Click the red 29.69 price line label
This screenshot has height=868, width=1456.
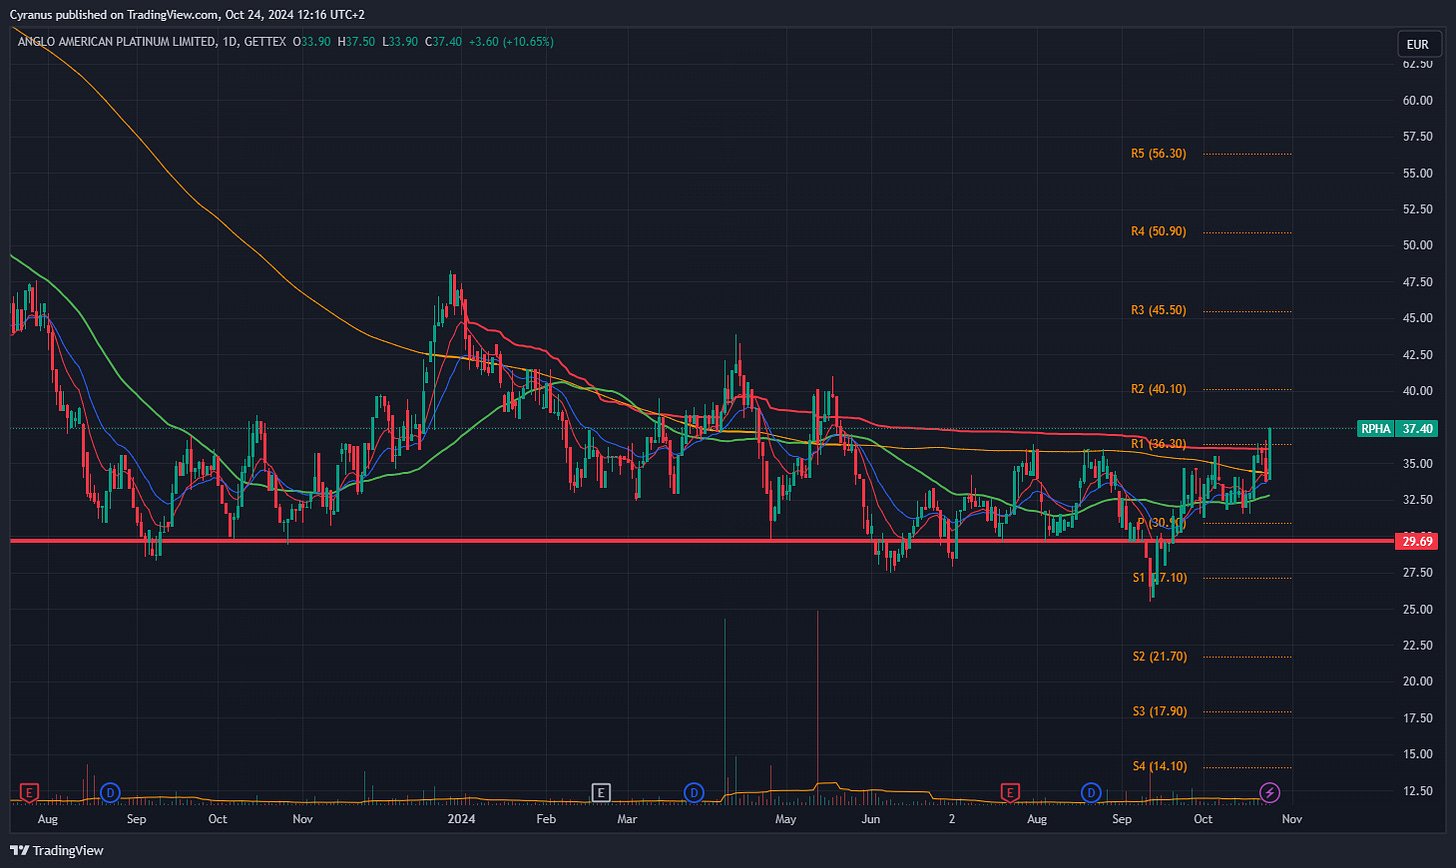pos(1417,541)
